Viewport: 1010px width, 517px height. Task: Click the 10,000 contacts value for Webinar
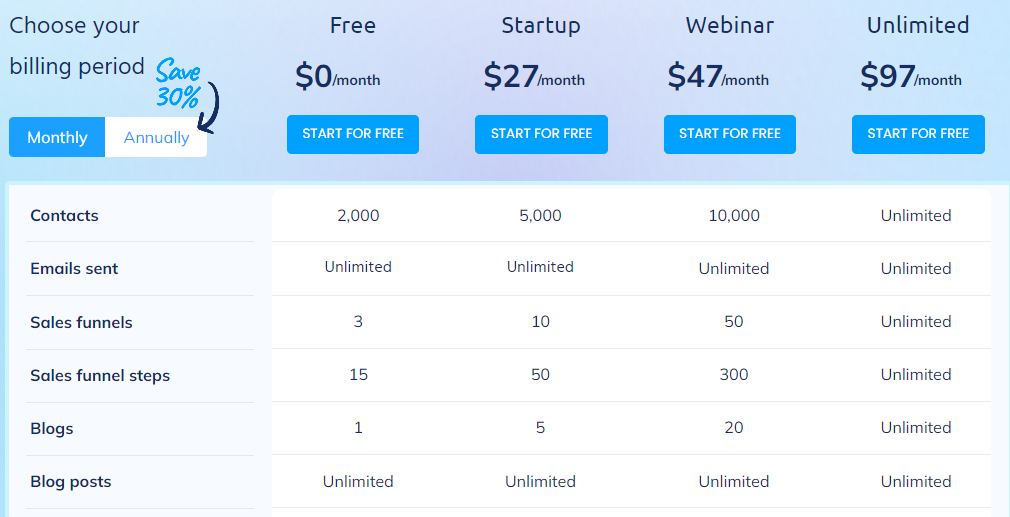coord(734,216)
